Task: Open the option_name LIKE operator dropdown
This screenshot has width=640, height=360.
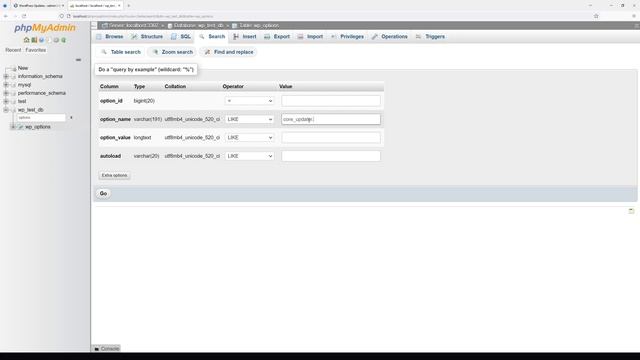Action: (249, 119)
